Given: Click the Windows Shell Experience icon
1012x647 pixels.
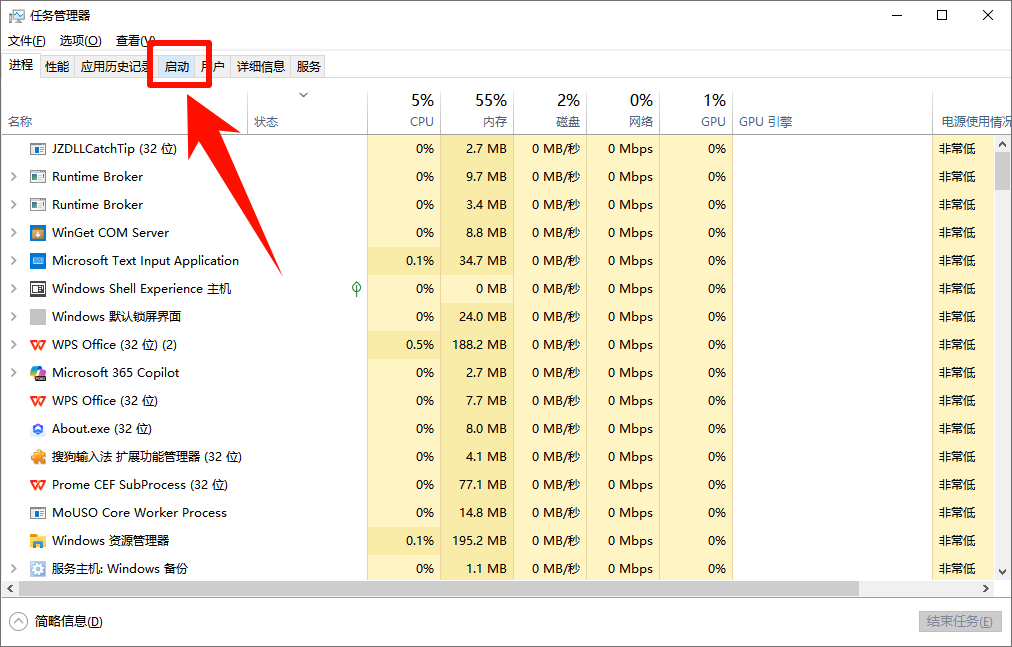Looking at the screenshot, I should [x=38, y=289].
